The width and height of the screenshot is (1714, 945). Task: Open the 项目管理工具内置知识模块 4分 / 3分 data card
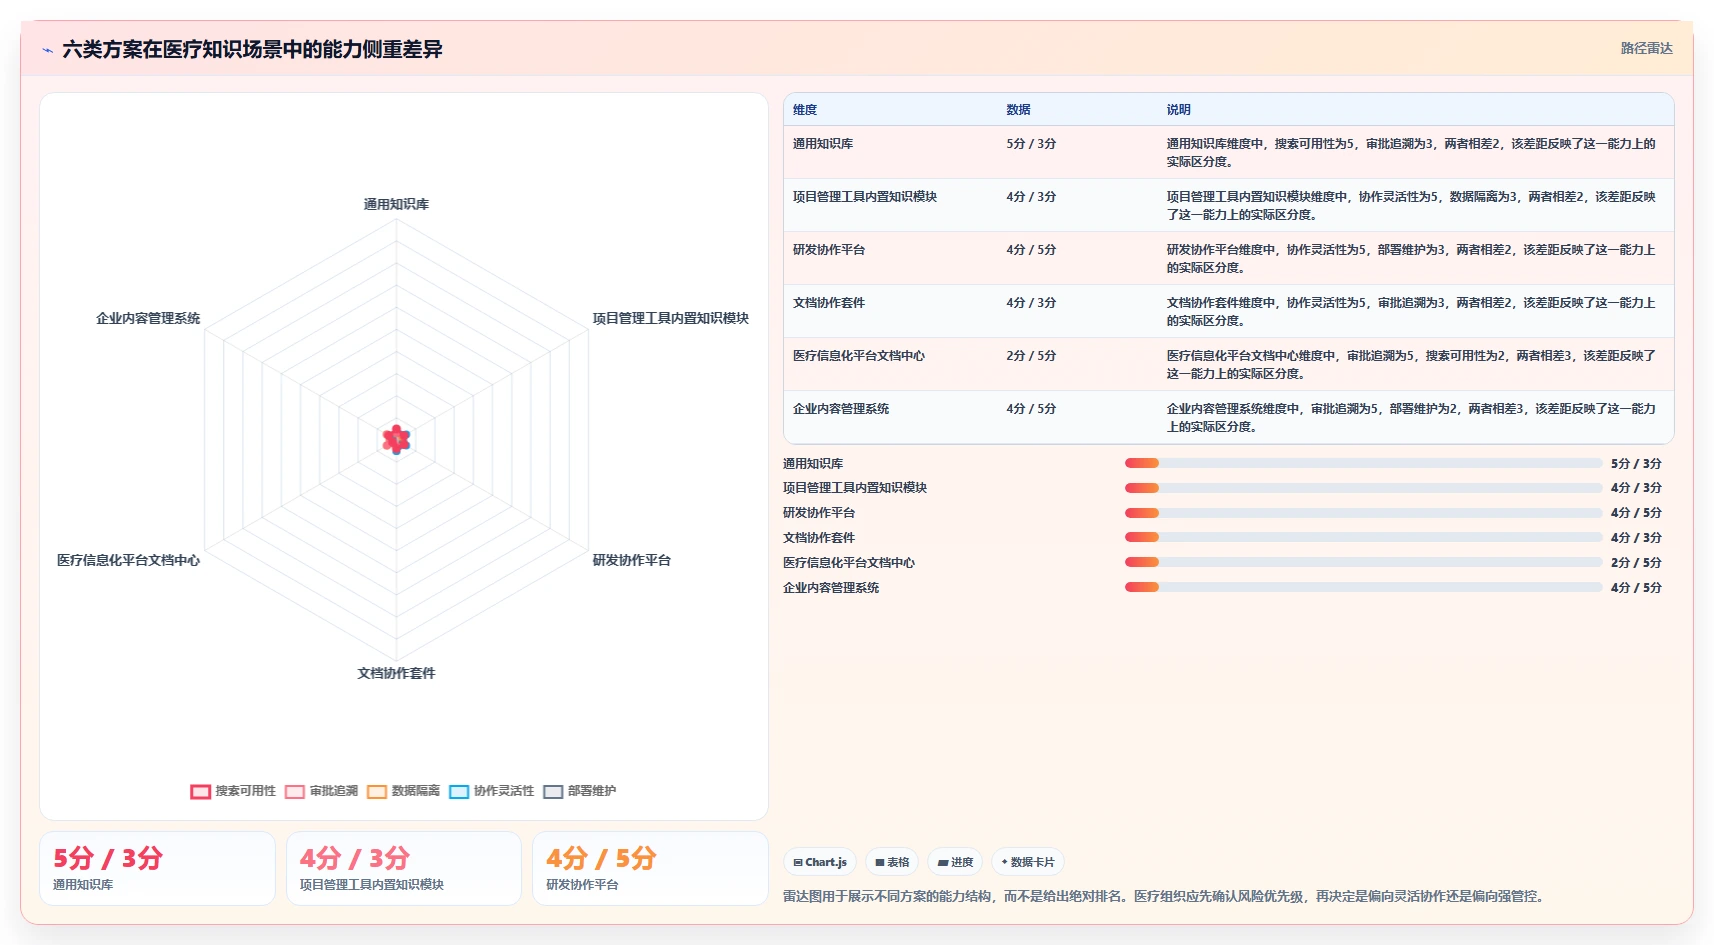tap(404, 869)
